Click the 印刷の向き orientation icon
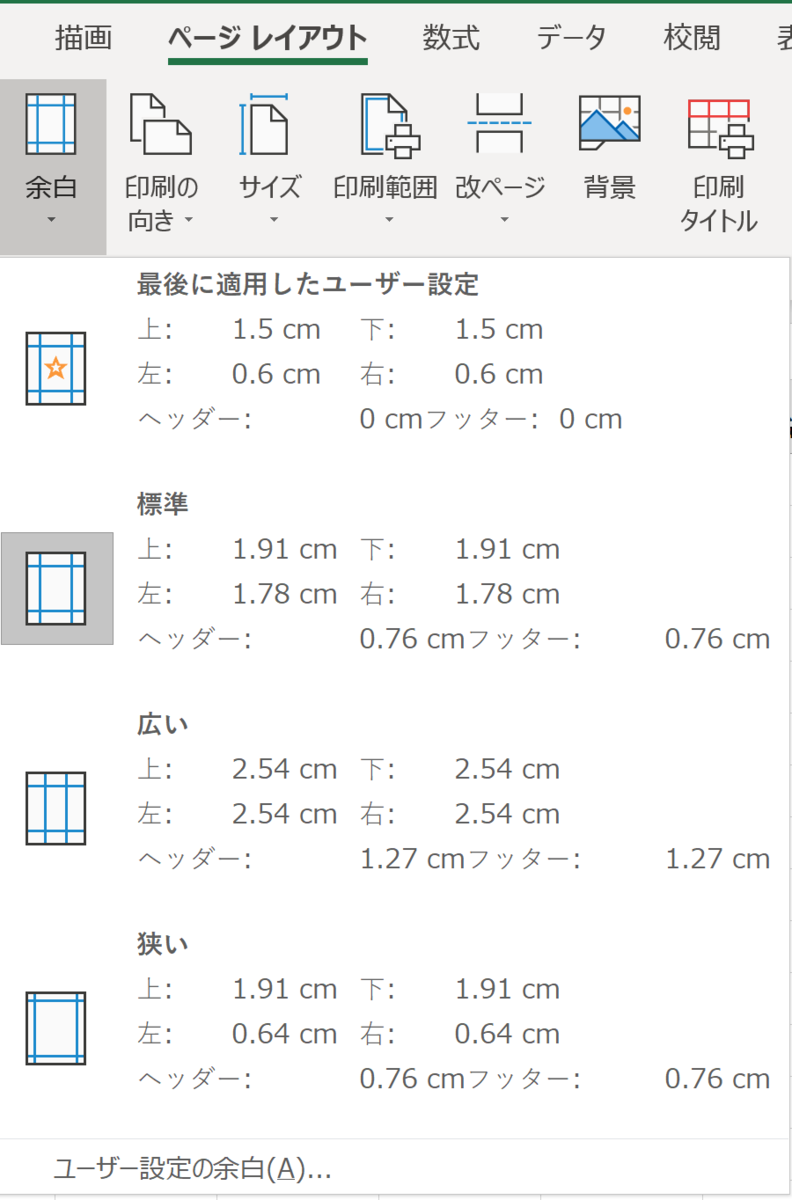The height and width of the screenshot is (1200, 792). (160, 124)
